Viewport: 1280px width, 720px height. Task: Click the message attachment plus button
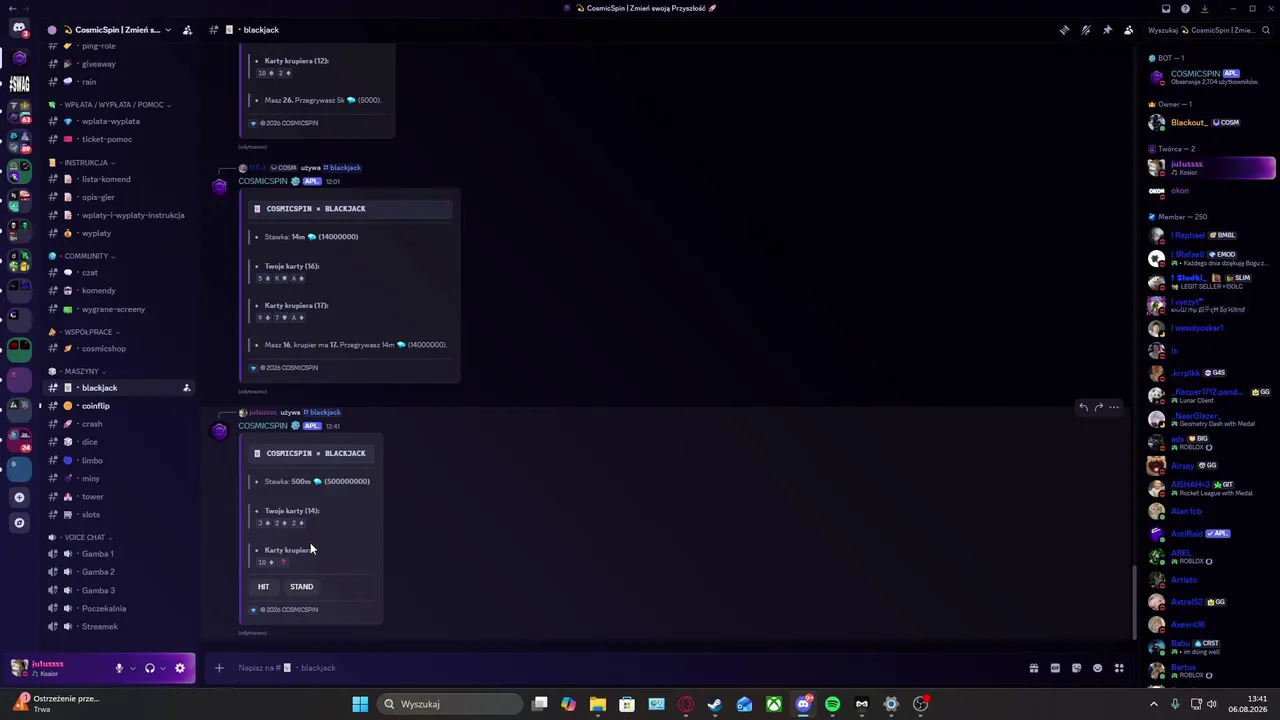pos(219,668)
